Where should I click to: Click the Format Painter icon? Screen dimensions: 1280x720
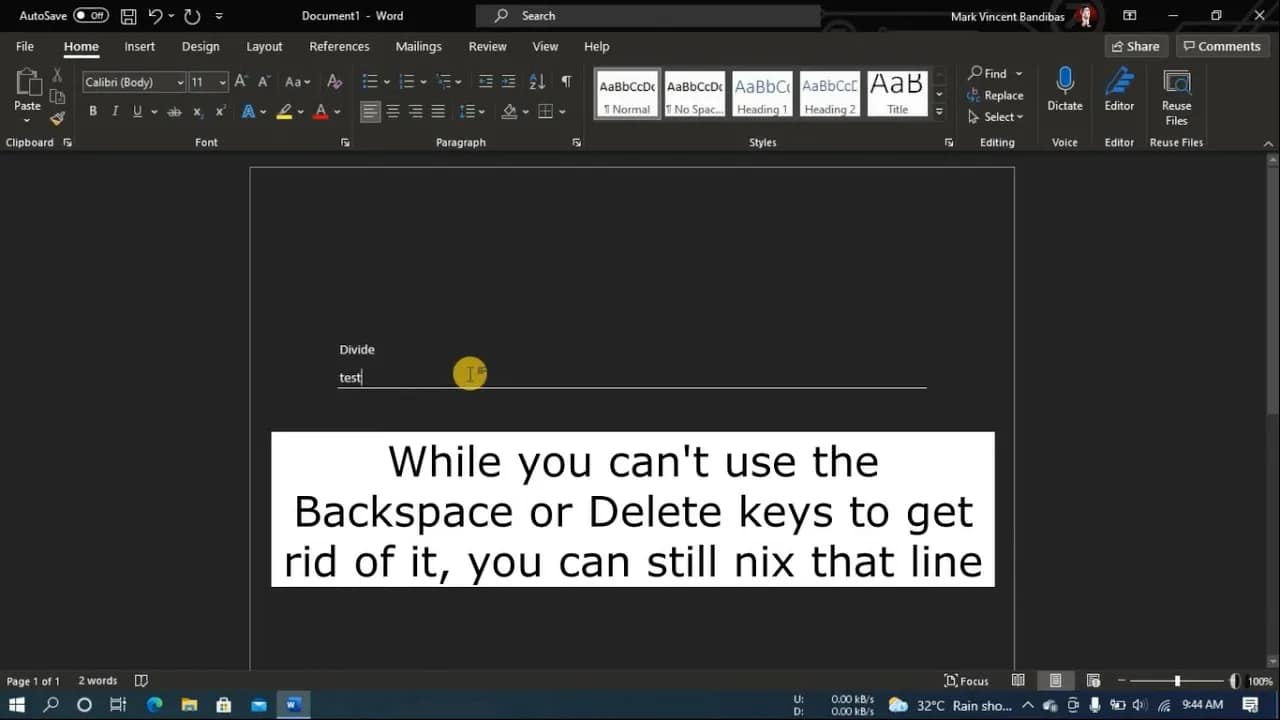[57, 118]
